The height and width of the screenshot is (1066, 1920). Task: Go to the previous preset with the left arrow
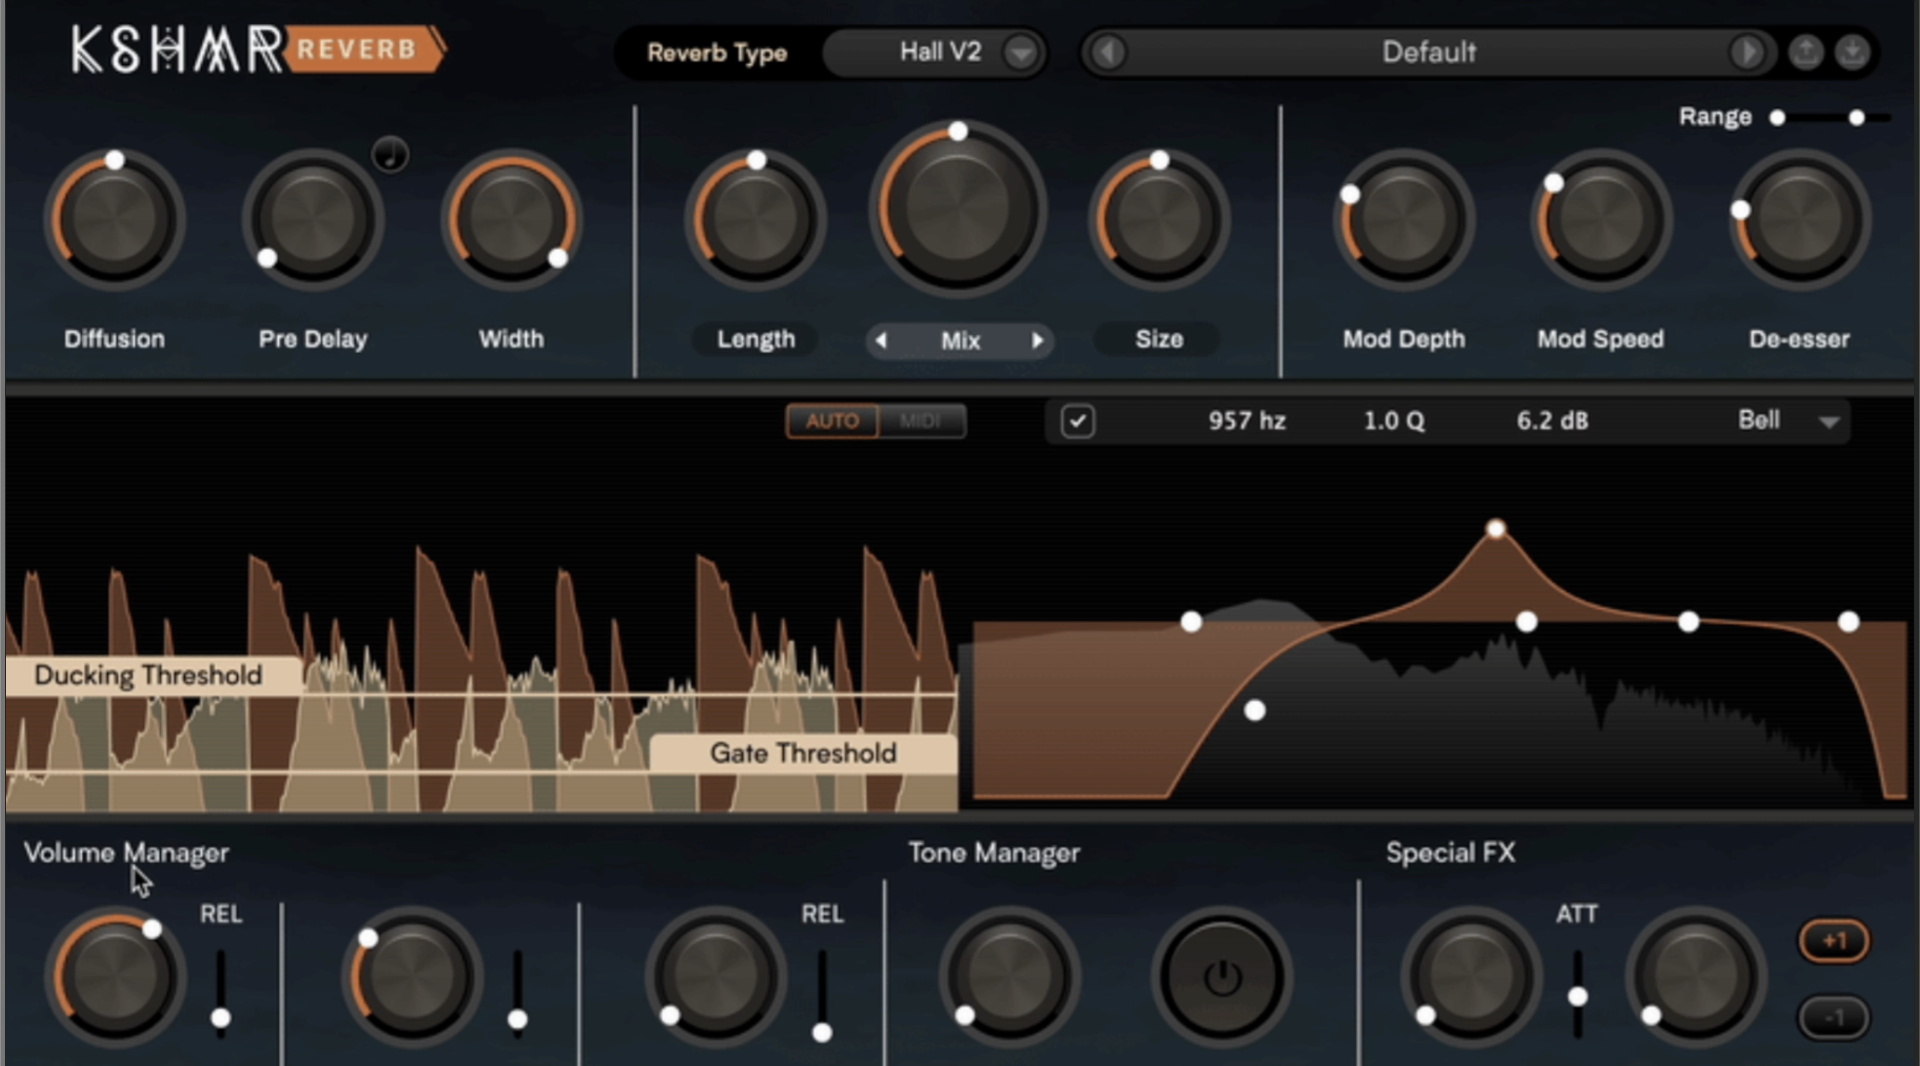click(1108, 52)
